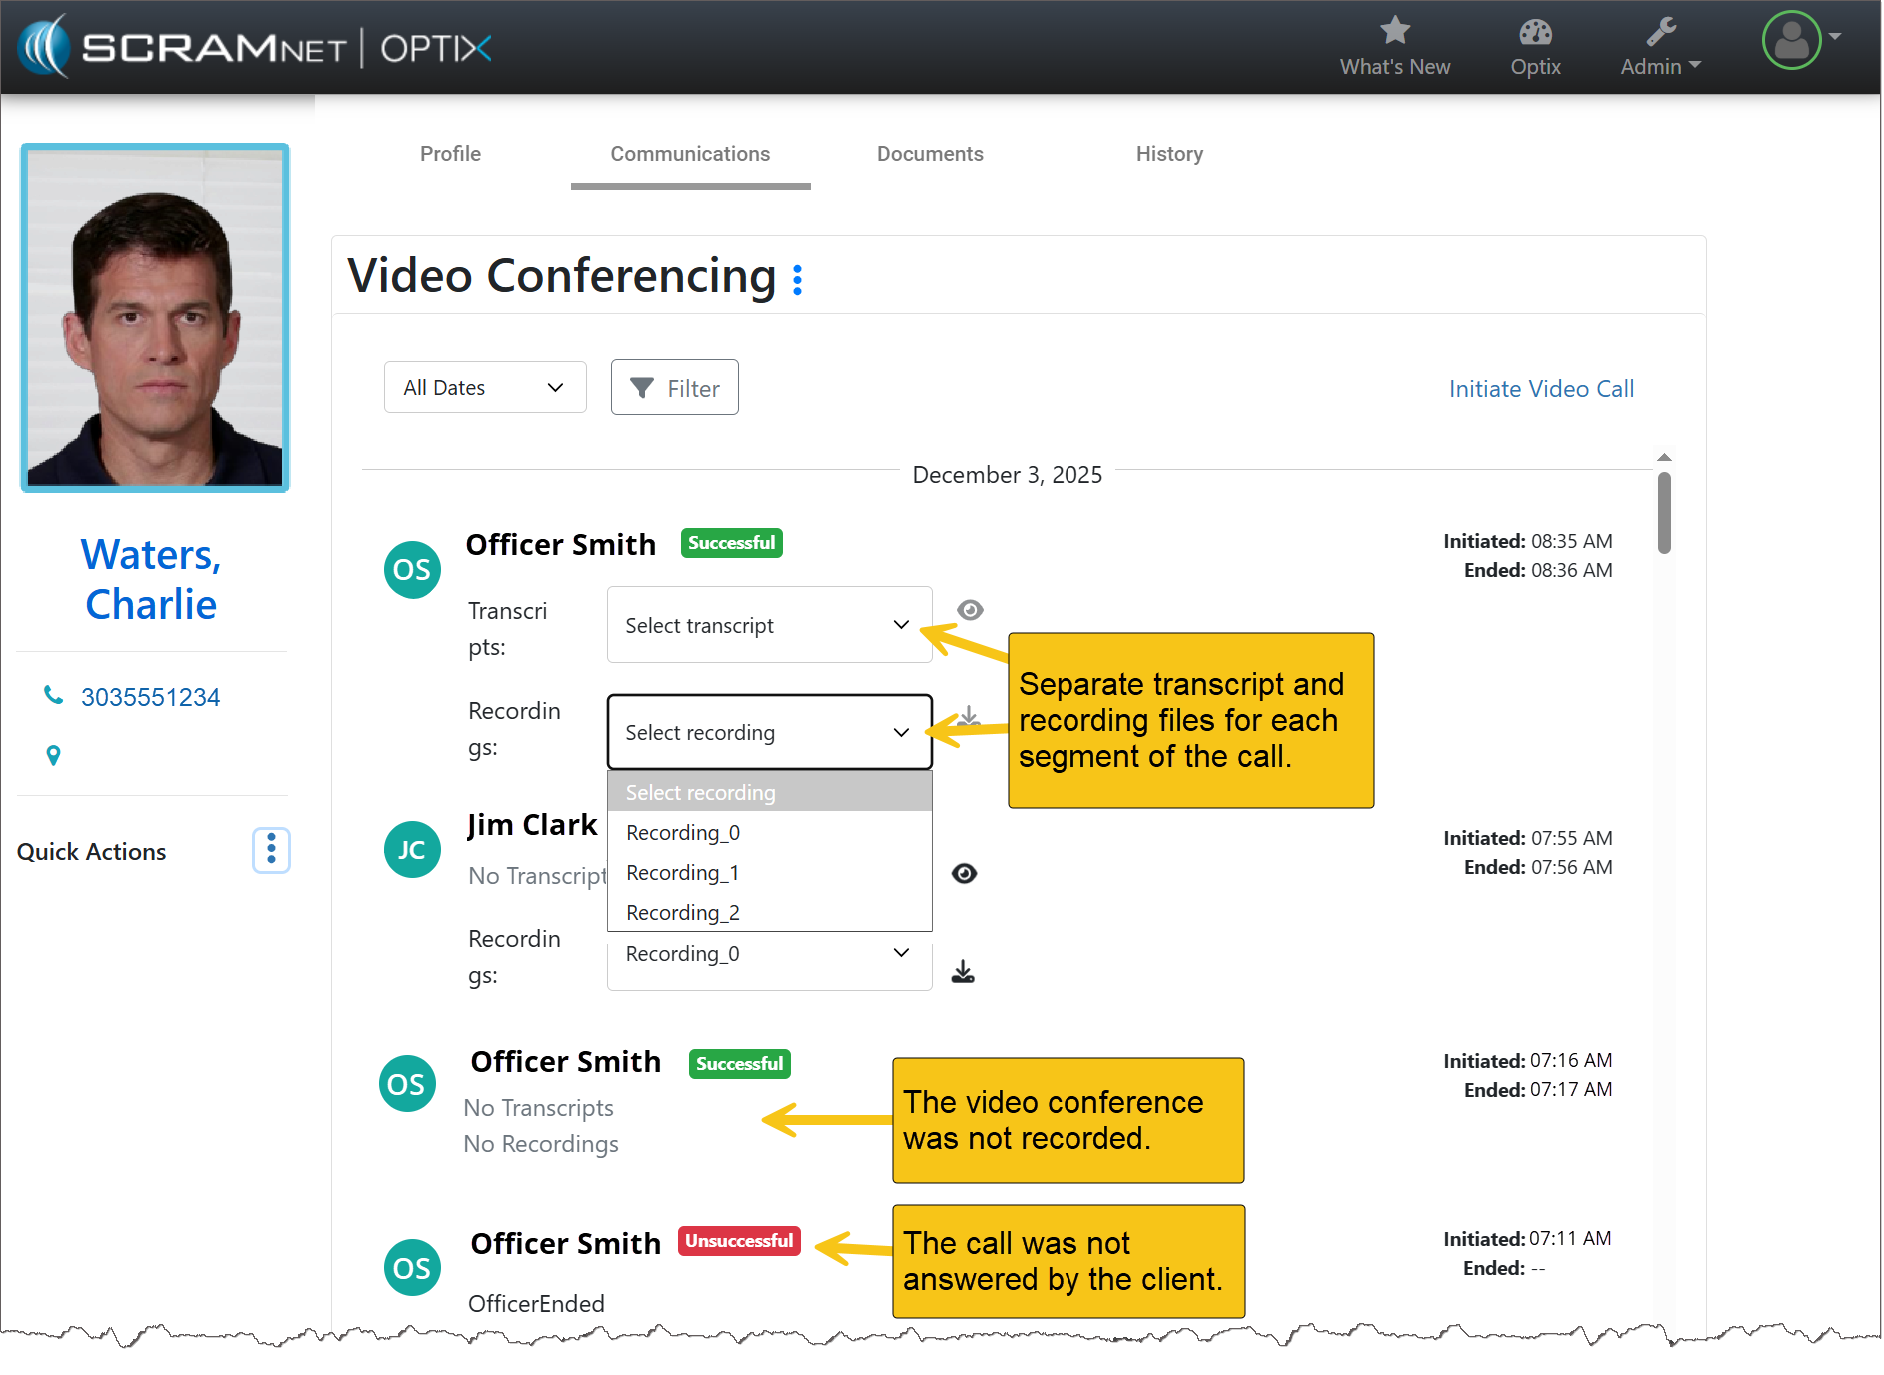The width and height of the screenshot is (1884, 1375).
Task: Open Video Conferencing three-dot options menu
Action: (797, 280)
